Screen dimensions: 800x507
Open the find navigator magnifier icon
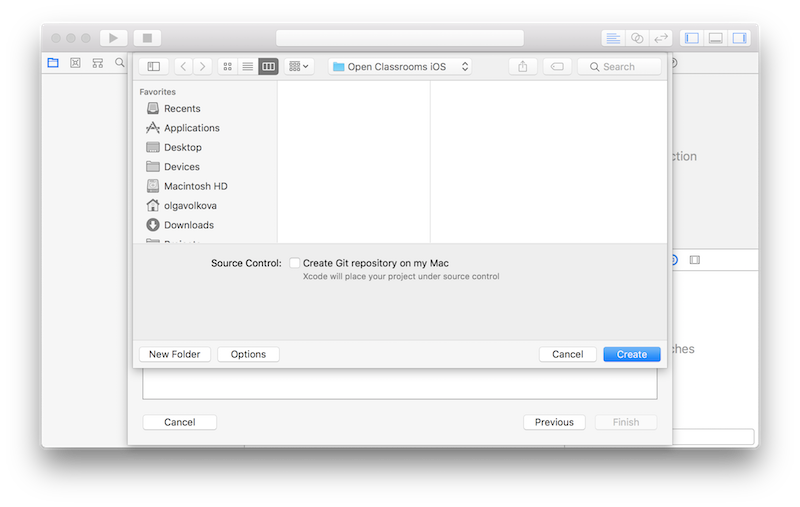click(x=119, y=62)
